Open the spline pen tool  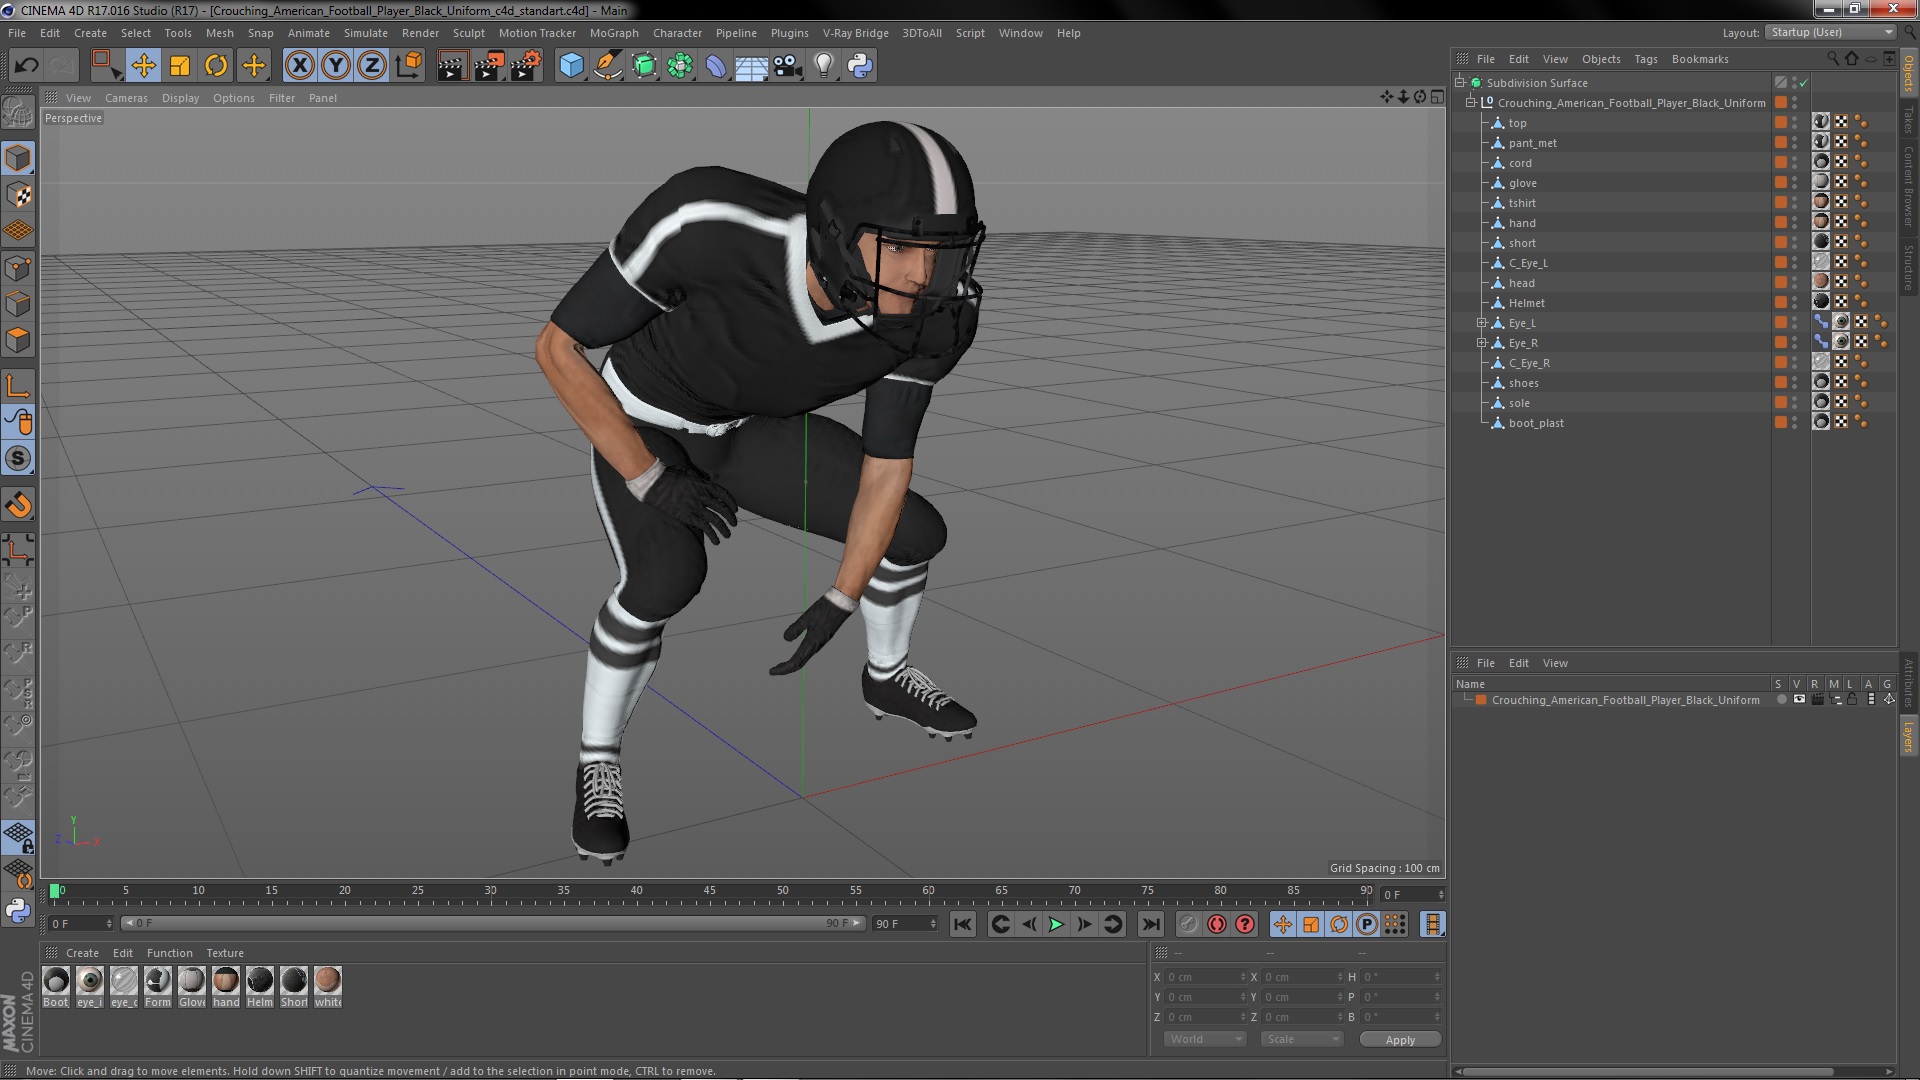coord(607,66)
